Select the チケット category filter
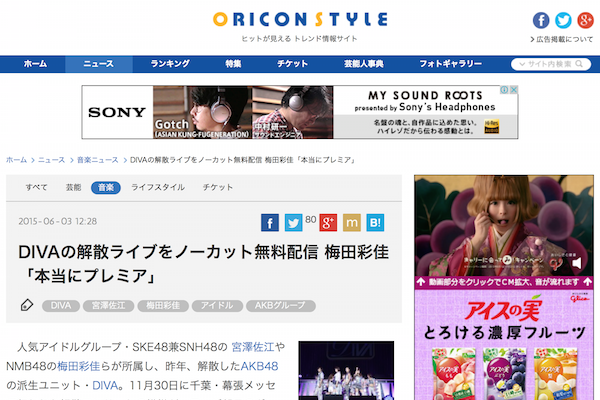This screenshot has height=400, width=600. click(x=218, y=188)
